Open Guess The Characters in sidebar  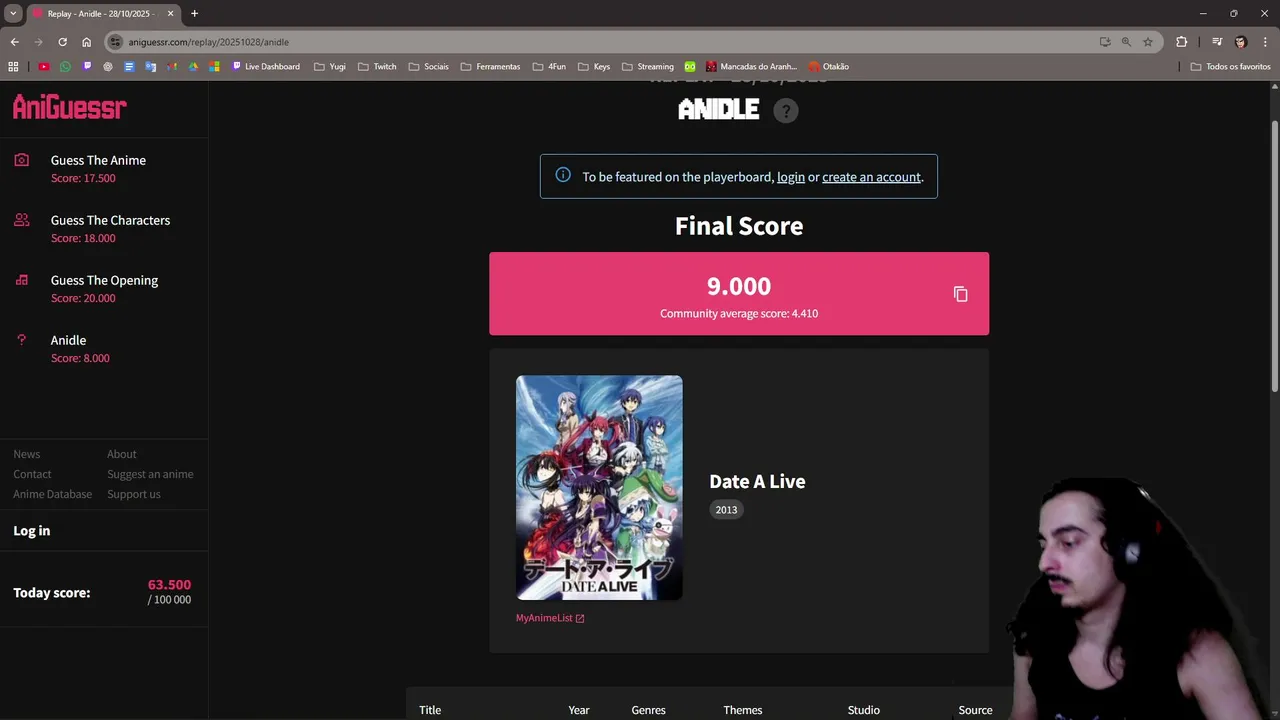110,220
